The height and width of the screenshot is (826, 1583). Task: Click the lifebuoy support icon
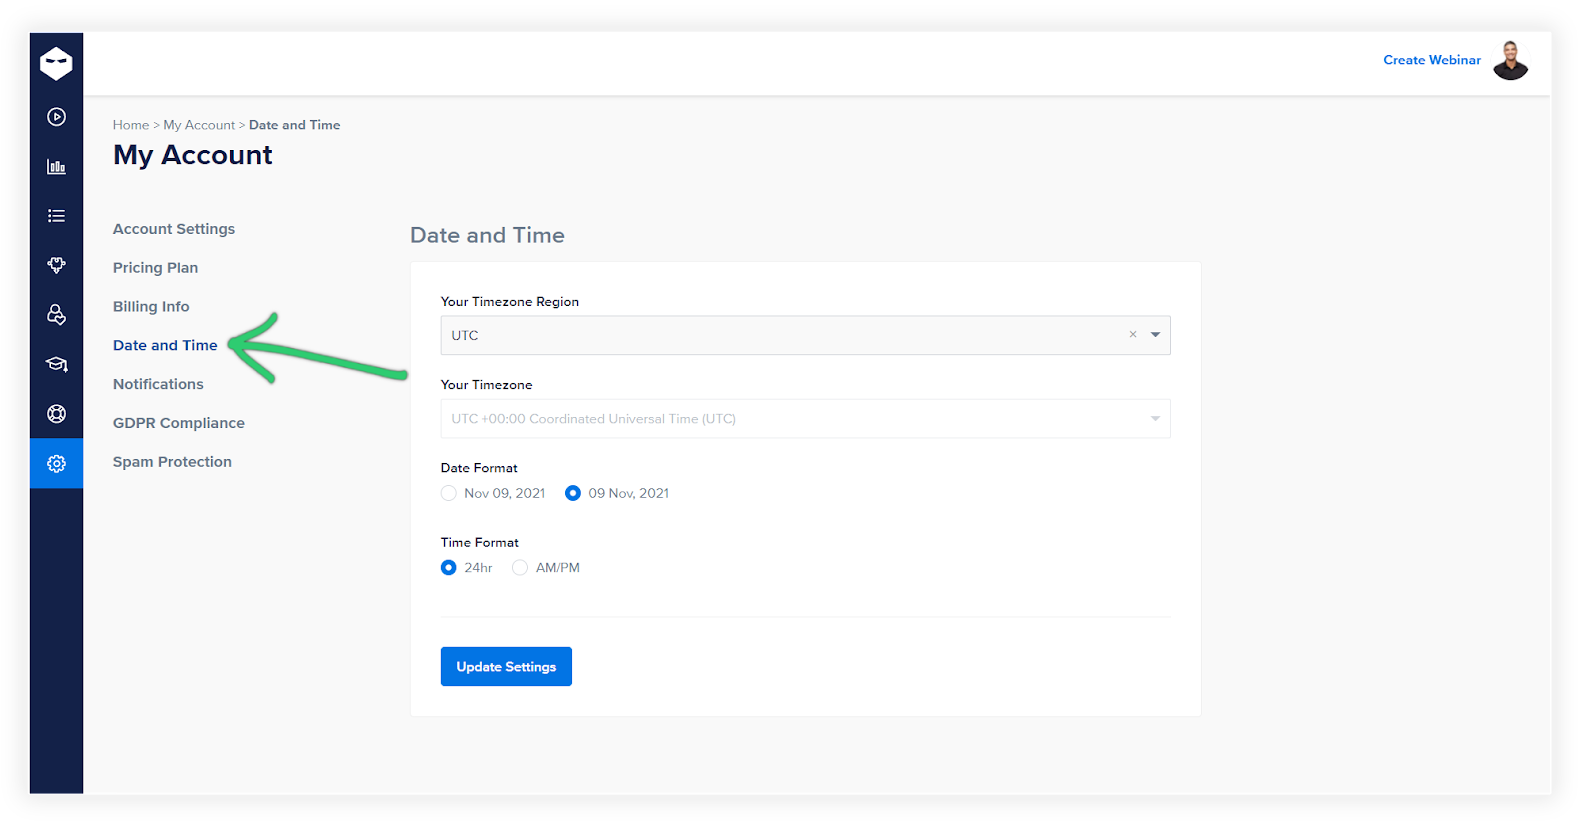56,414
